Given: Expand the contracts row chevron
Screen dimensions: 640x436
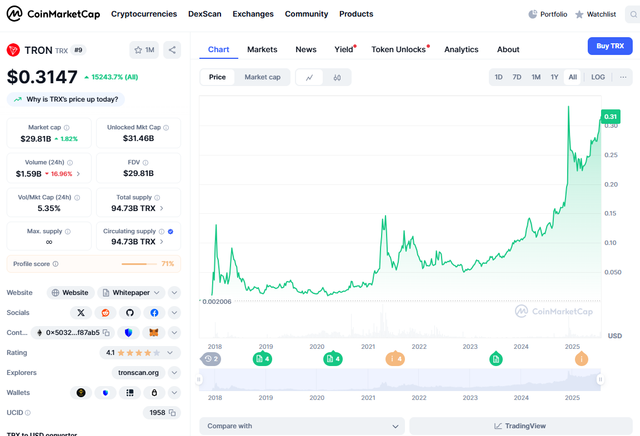Looking at the screenshot, I should [174, 333].
